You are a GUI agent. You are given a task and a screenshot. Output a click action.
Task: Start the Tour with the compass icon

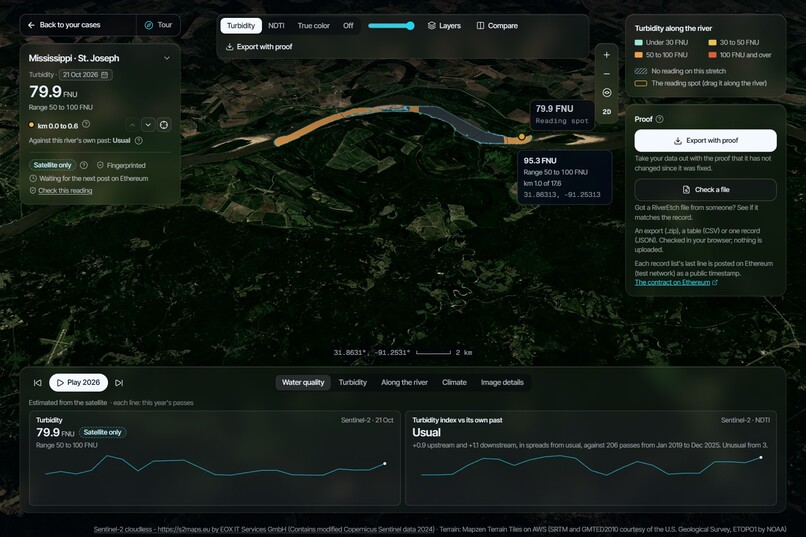pyautogui.click(x=158, y=25)
